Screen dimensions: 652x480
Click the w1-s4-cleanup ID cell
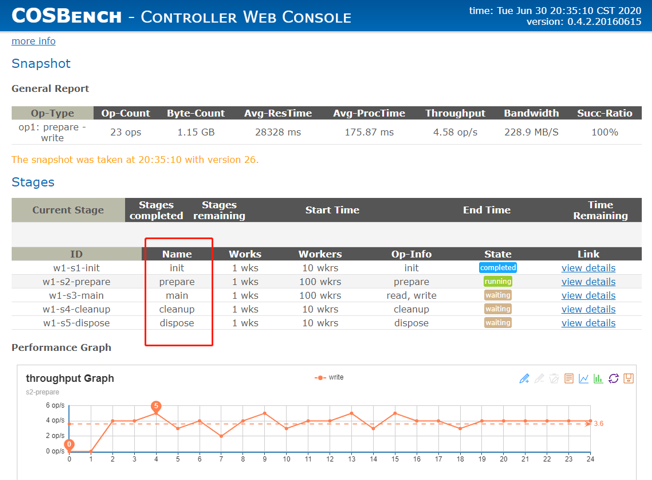click(x=77, y=309)
